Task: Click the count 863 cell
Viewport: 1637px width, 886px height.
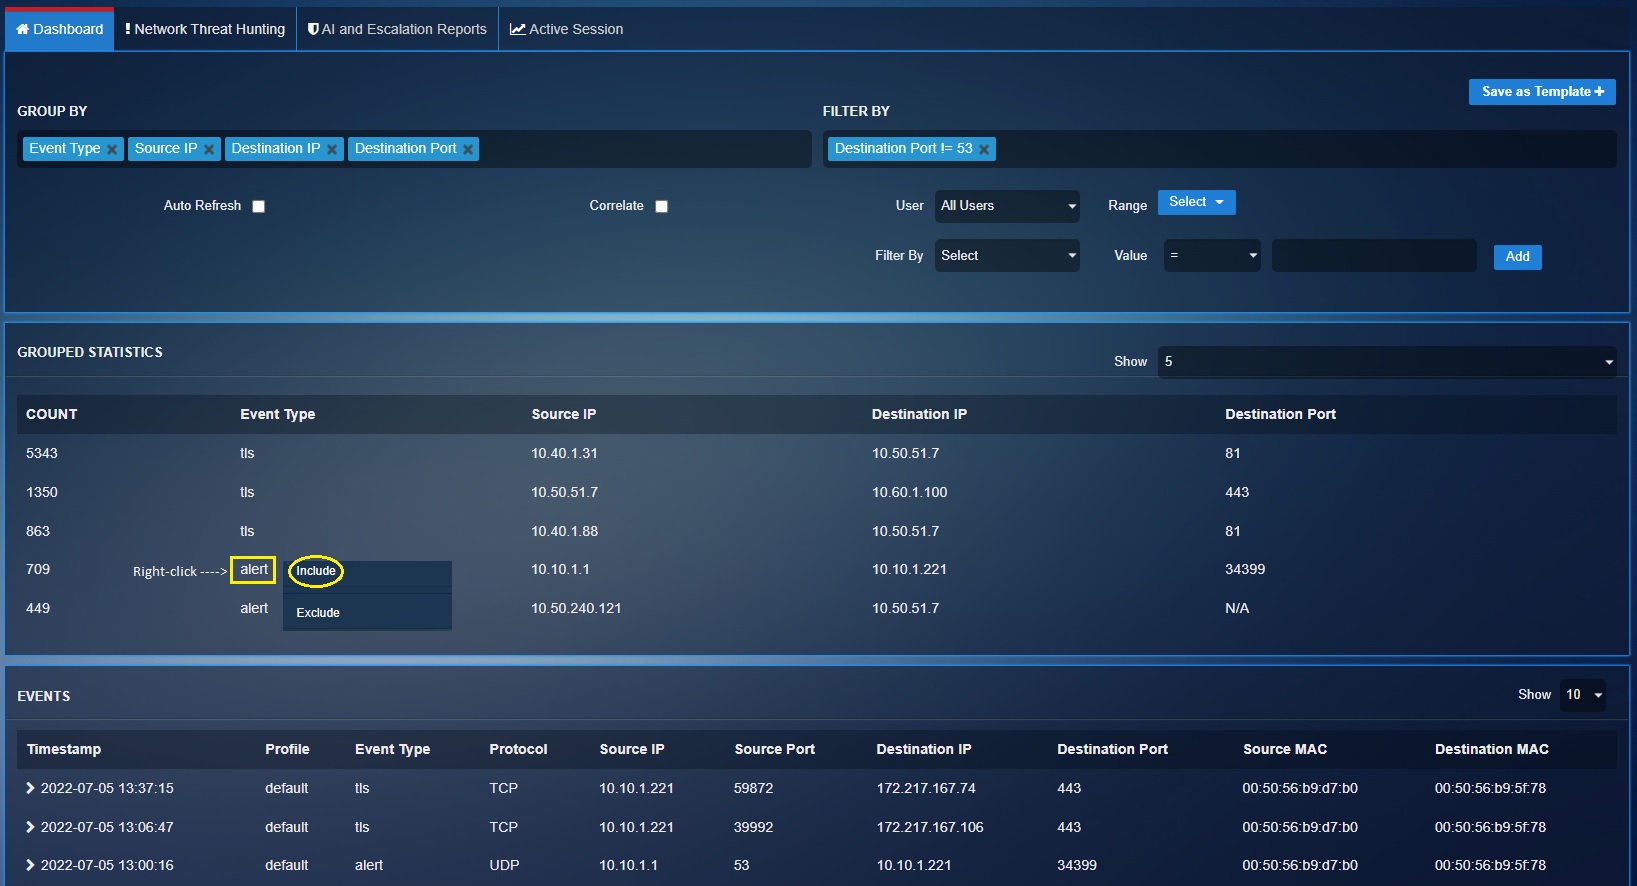Action: tap(38, 531)
